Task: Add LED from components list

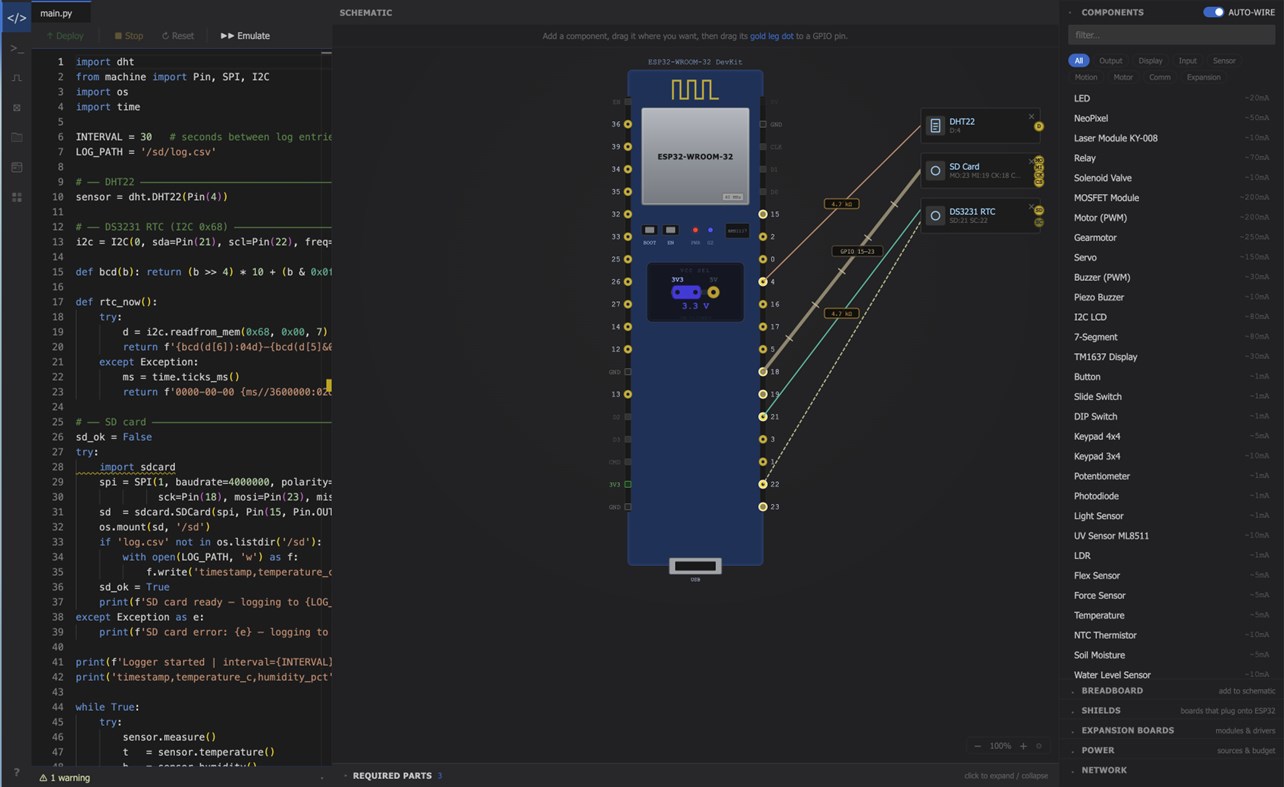Action: pyautogui.click(x=1172, y=98)
